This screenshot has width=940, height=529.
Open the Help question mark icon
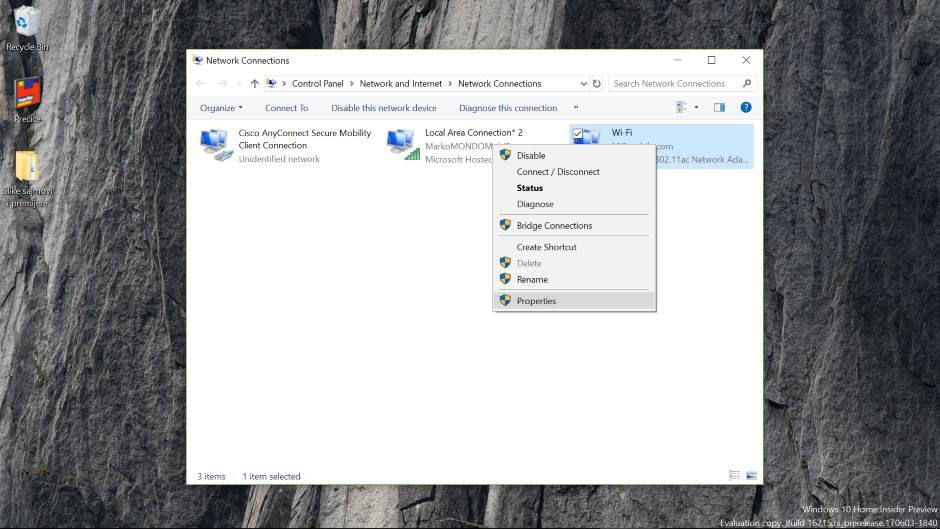pos(745,107)
